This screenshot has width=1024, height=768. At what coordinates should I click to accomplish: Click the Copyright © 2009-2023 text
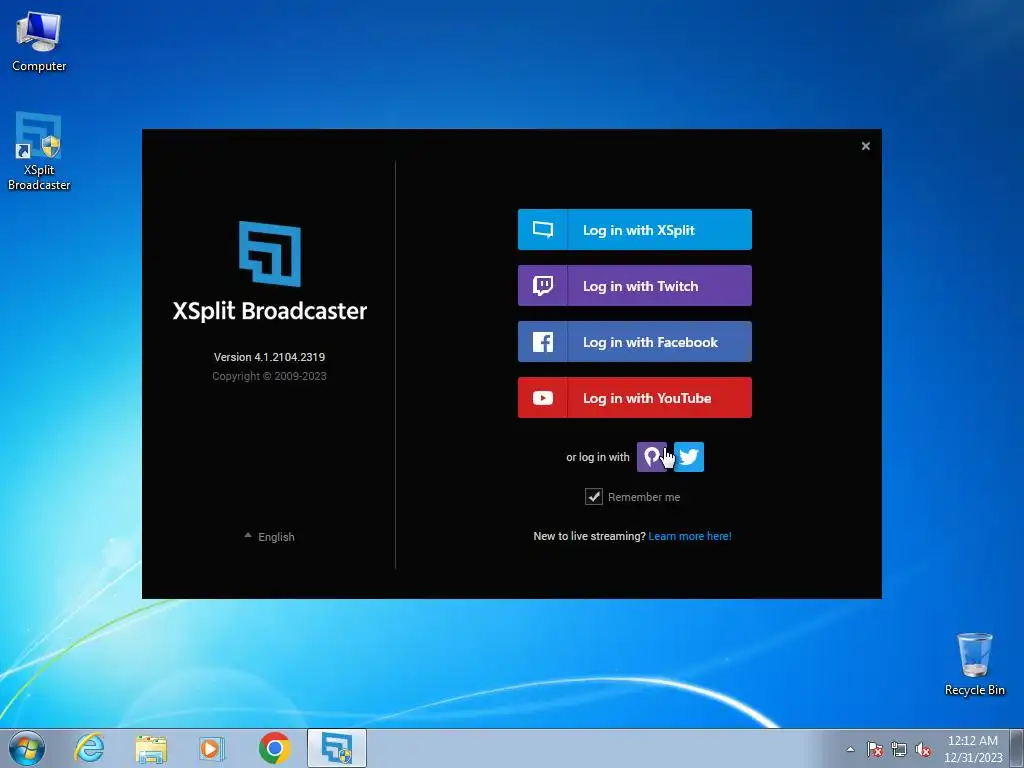269,376
